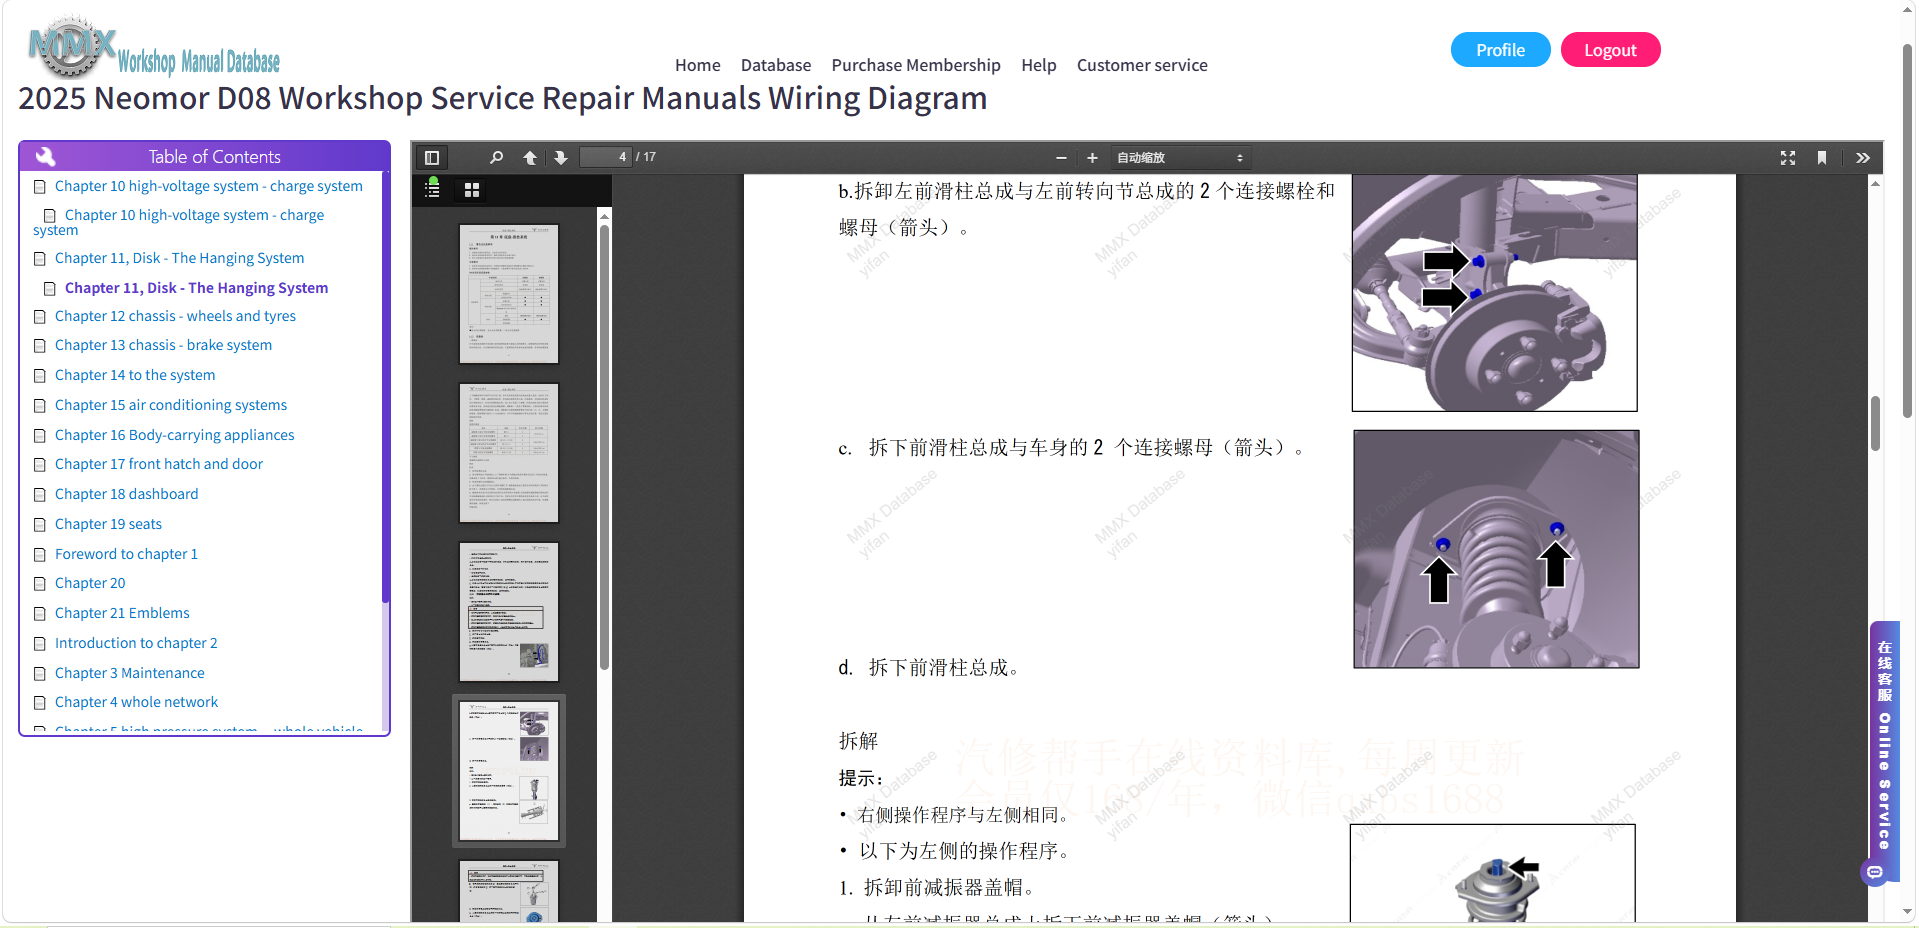Open Chapter 16 Body-carrying appliances
The width and height of the screenshot is (1919, 928).
pos(174,435)
